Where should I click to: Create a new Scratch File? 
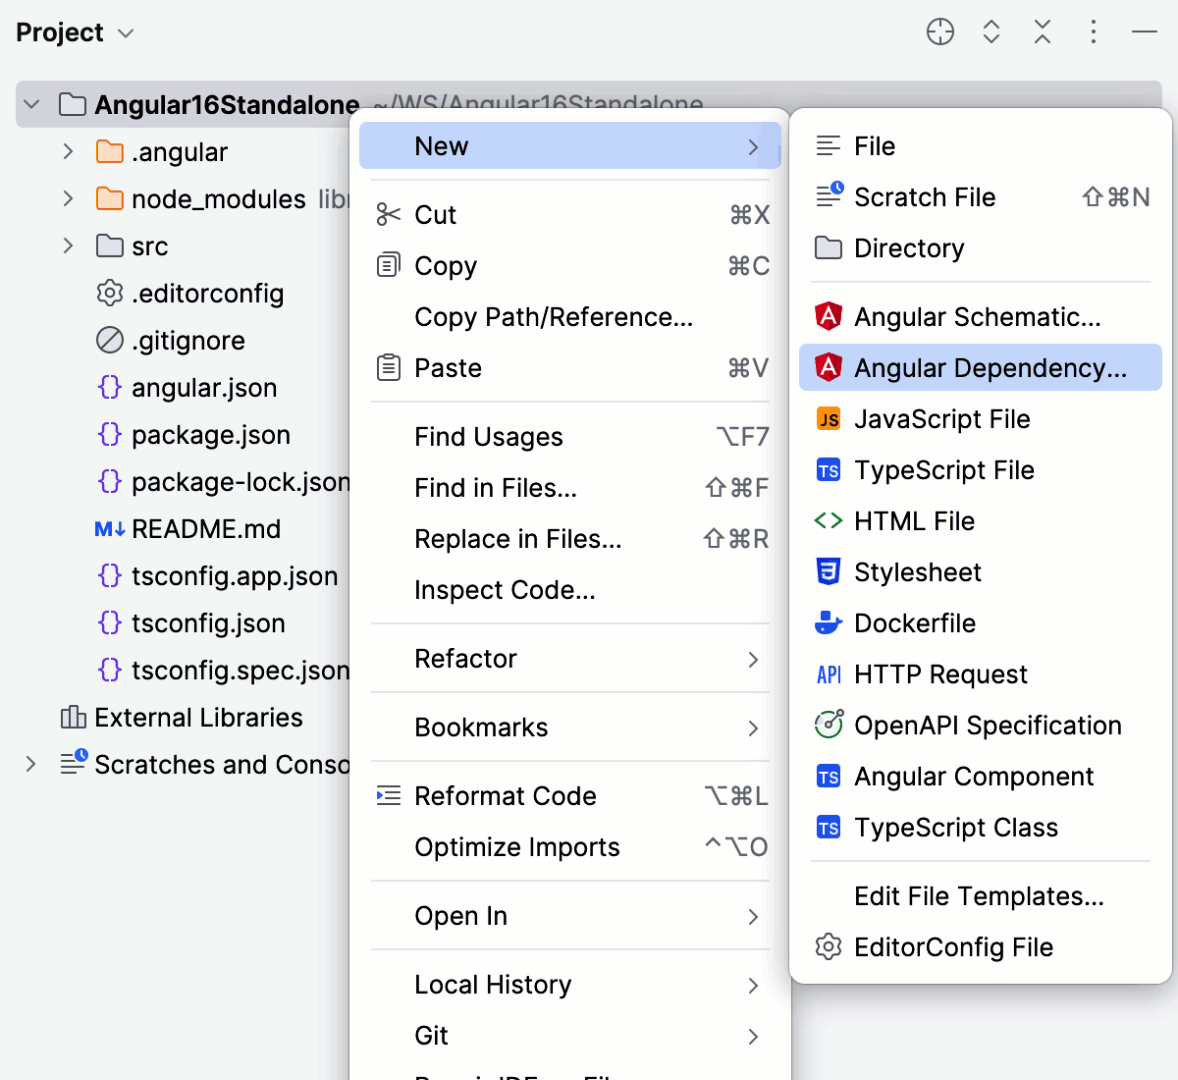pos(925,197)
